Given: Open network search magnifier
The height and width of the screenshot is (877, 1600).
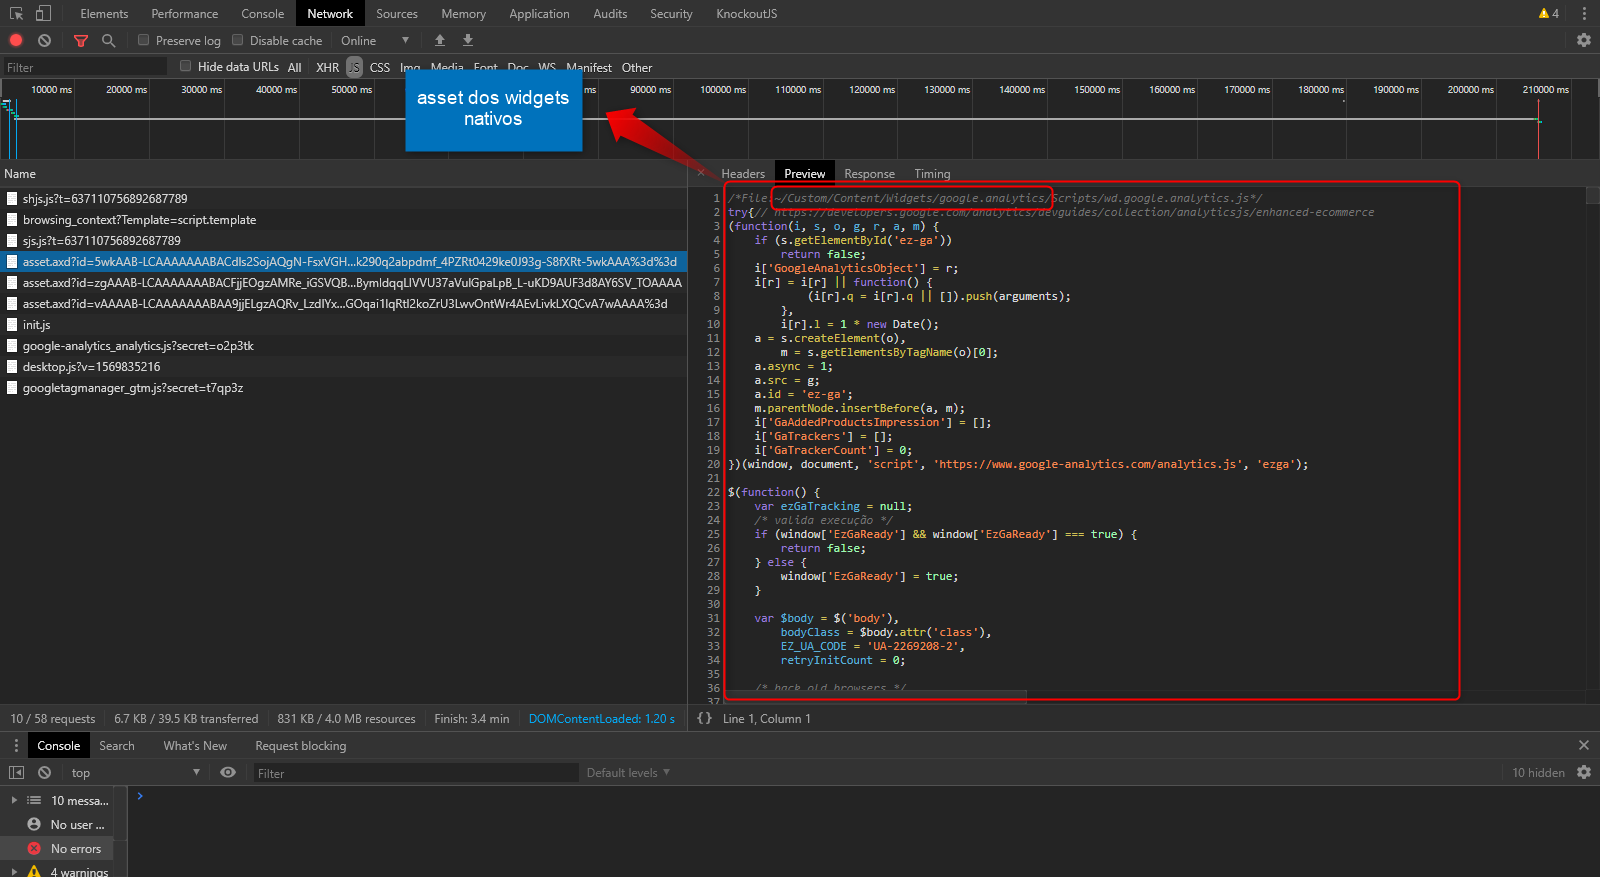Looking at the screenshot, I should click(x=108, y=41).
